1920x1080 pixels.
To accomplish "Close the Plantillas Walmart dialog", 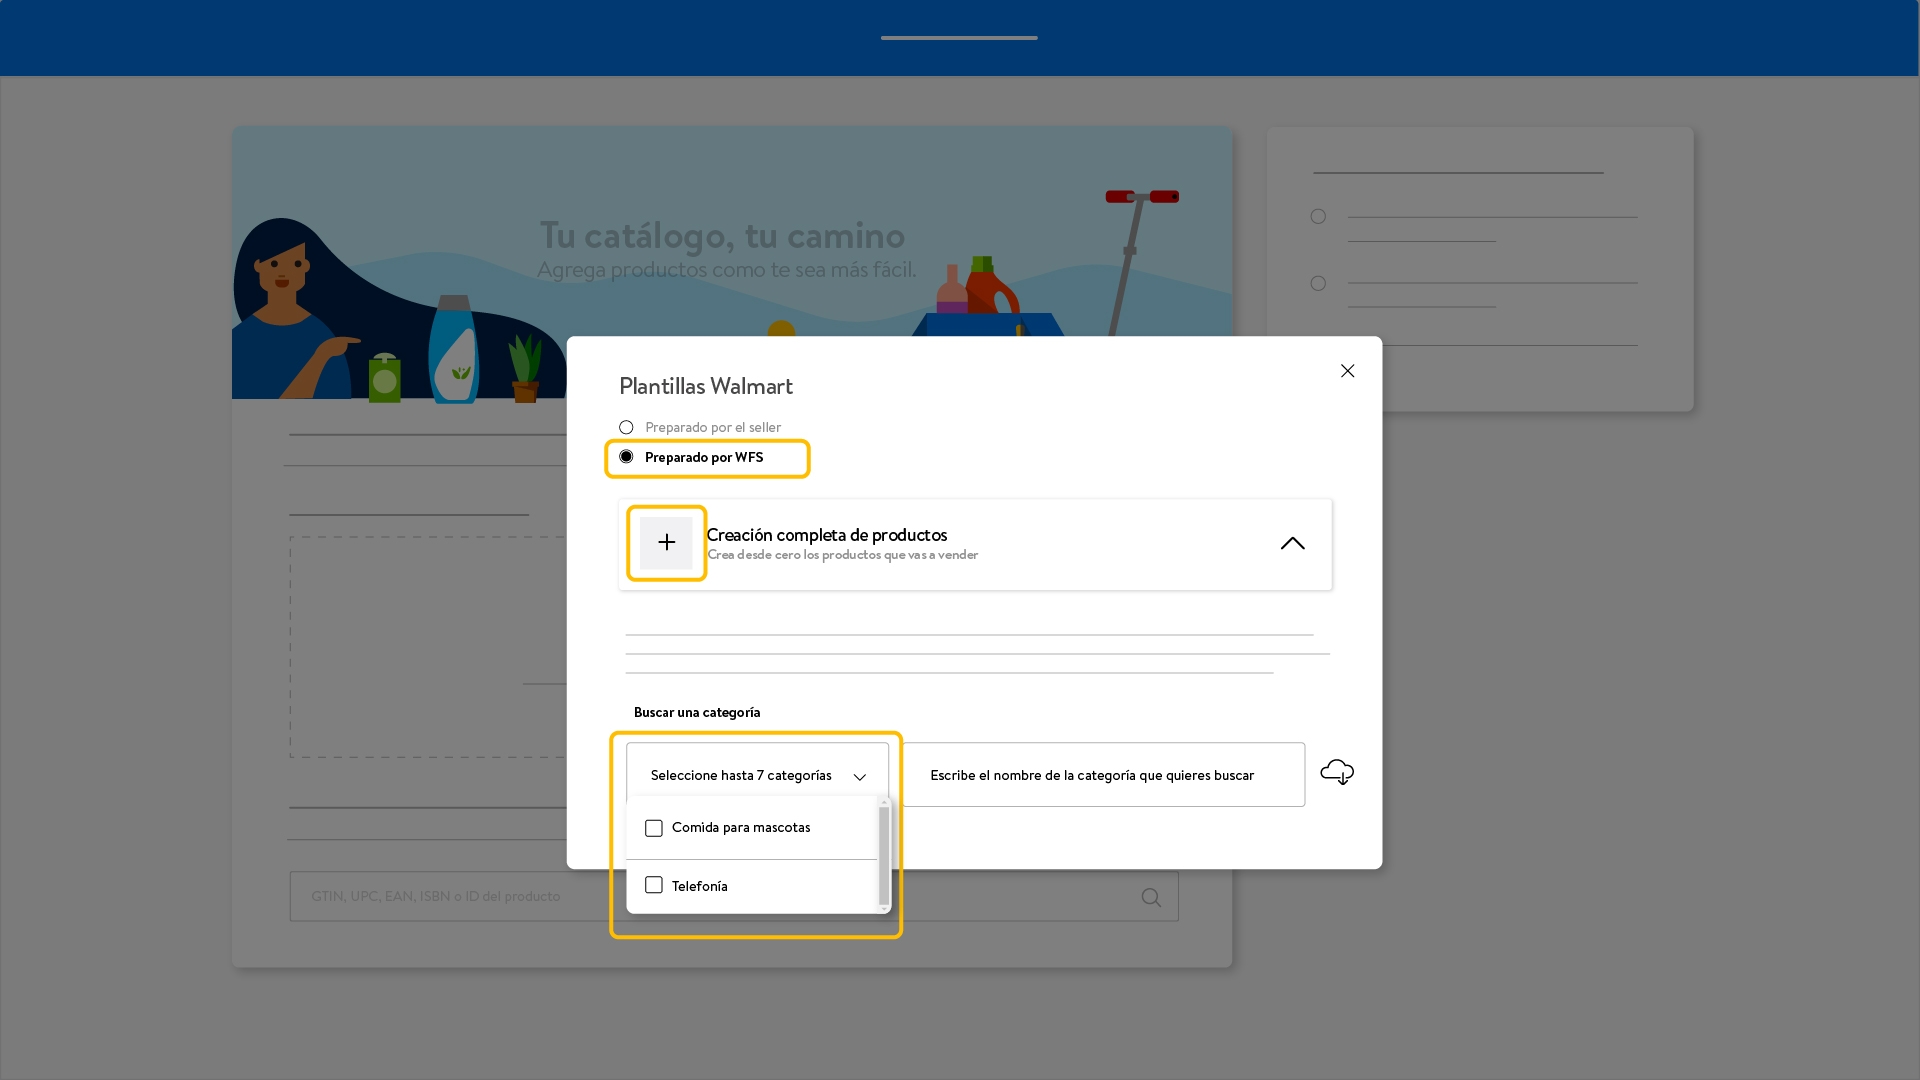I will pyautogui.click(x=1347, y=371).
